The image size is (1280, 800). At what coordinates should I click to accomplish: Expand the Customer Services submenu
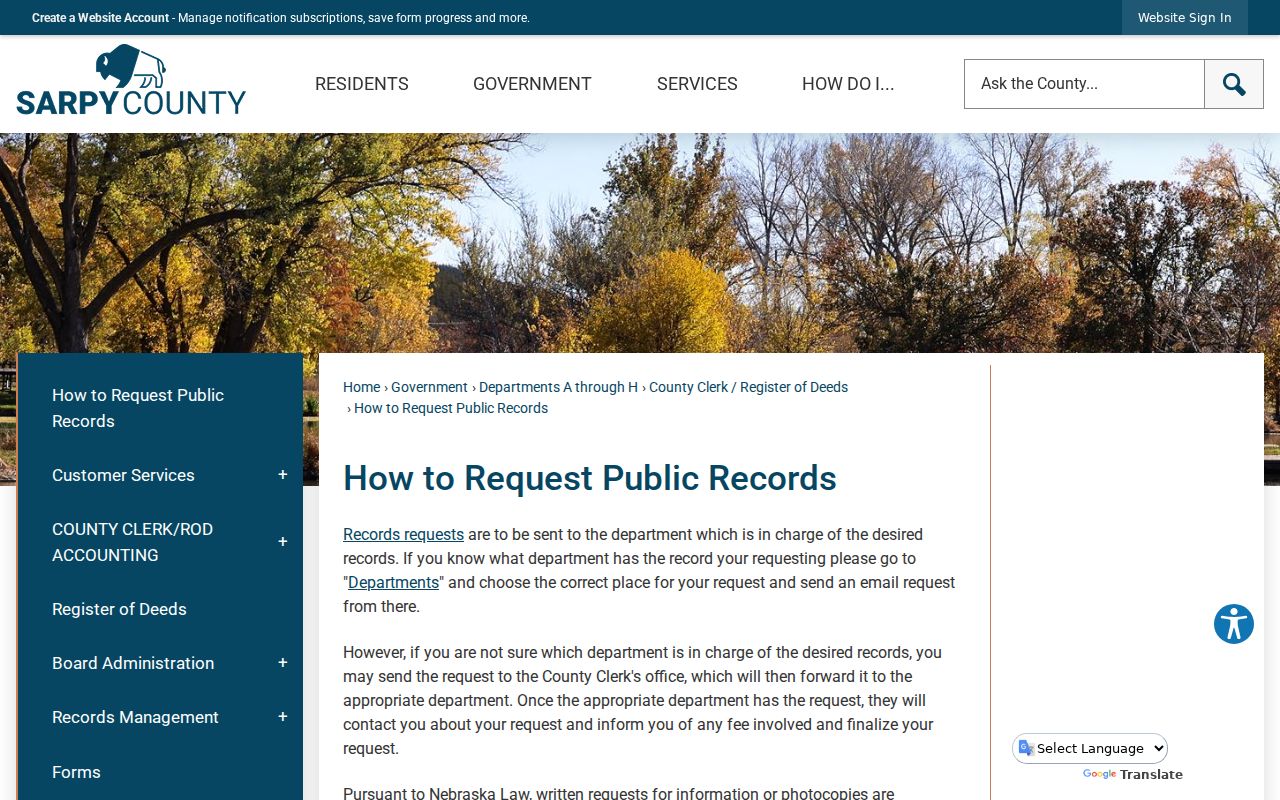(283, 475)
